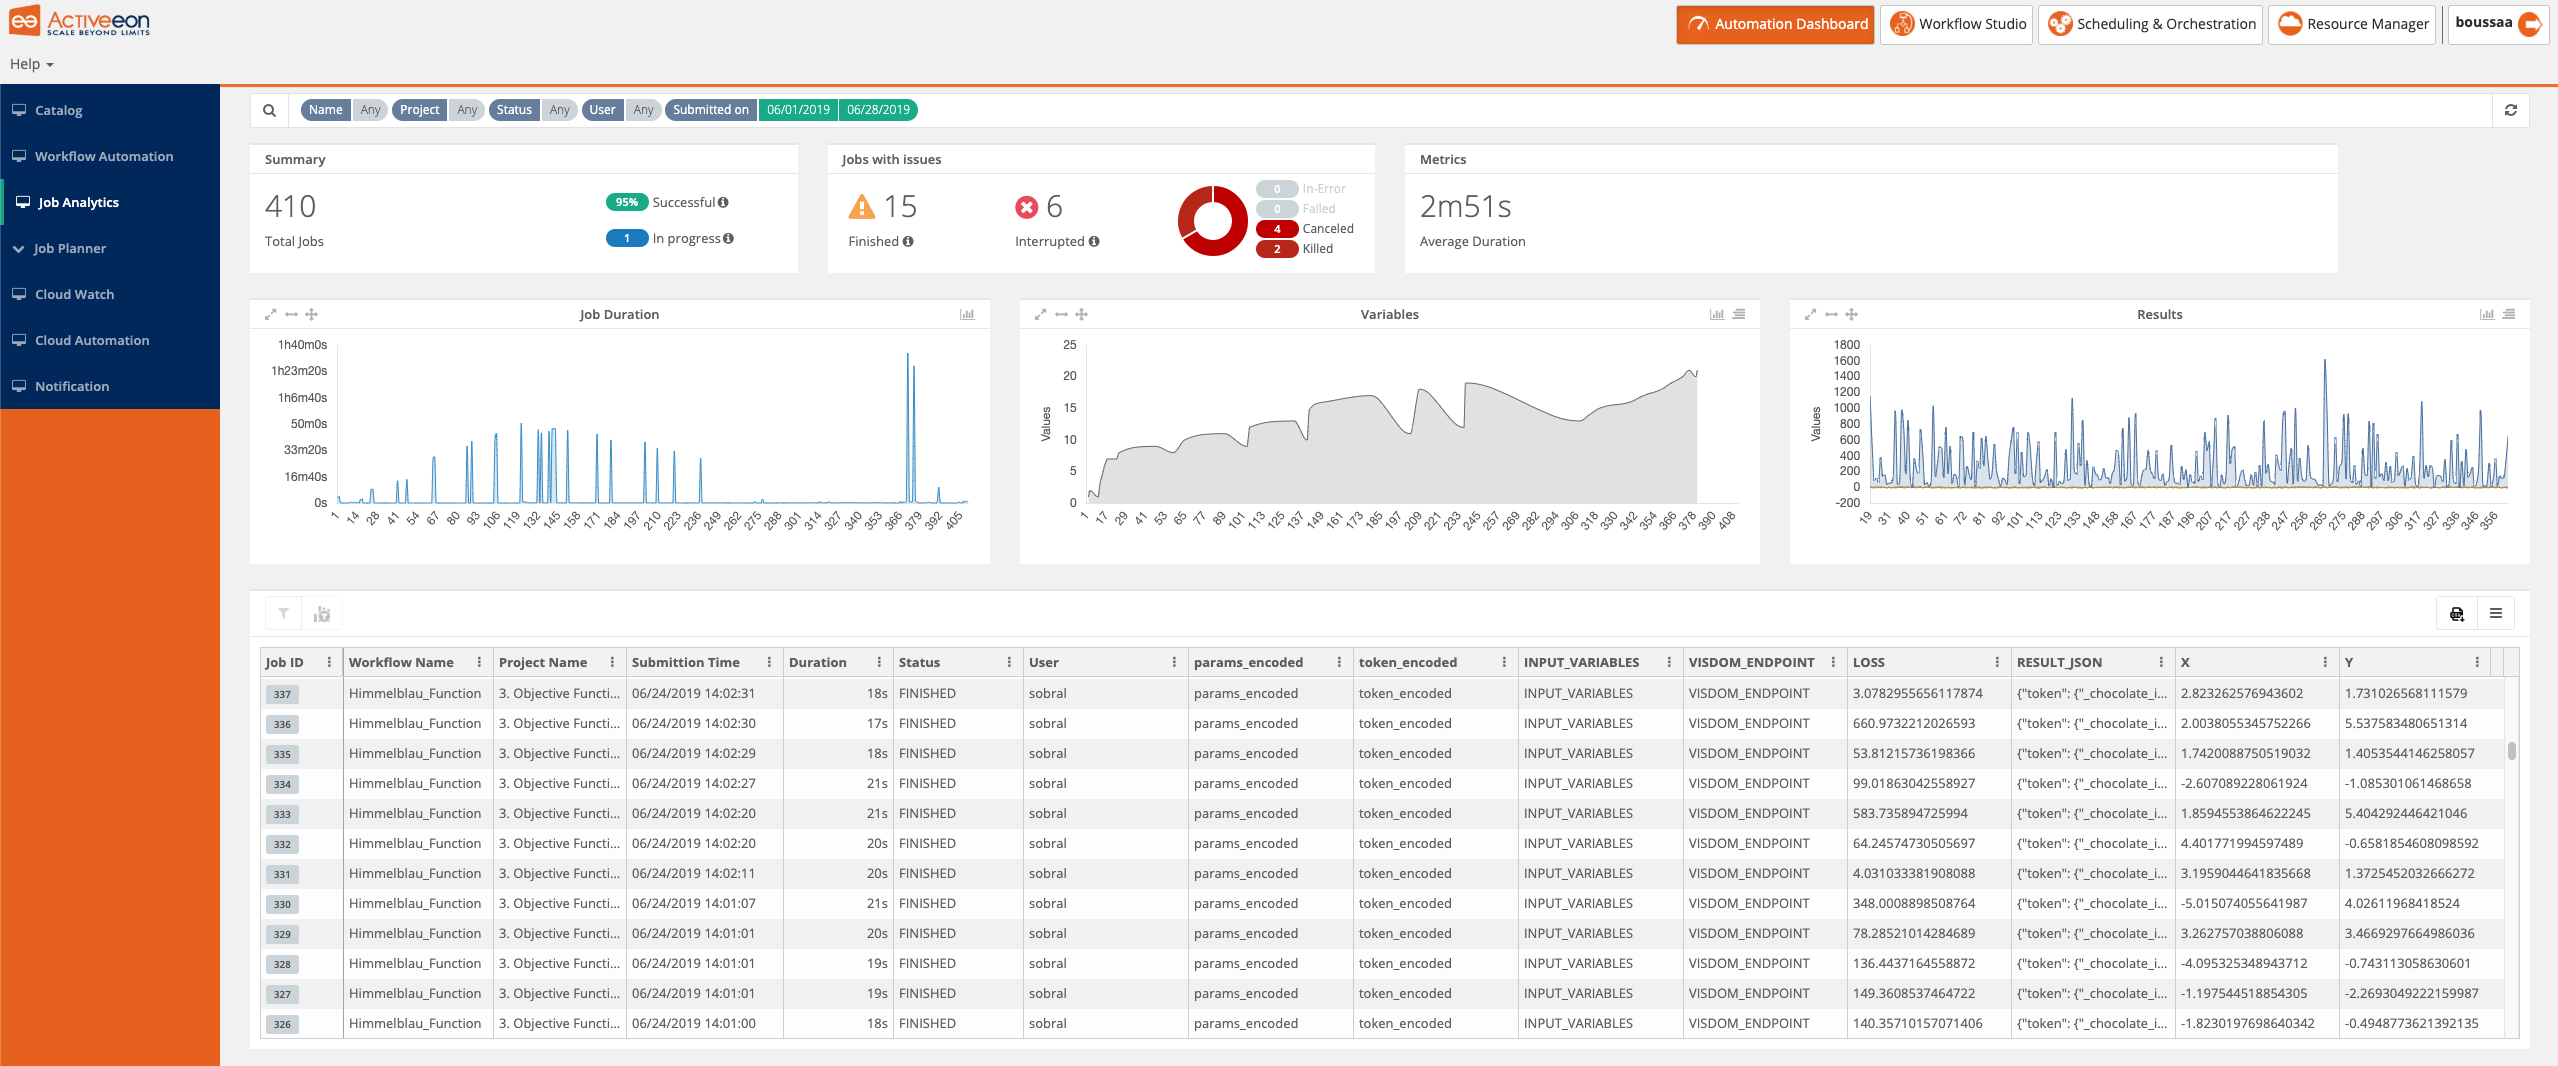Image resolution: width=2558 pixels, height=1066 pixels.
Task: Open Scheduling & Orchestration portal
Action: tap(2150, 24)
